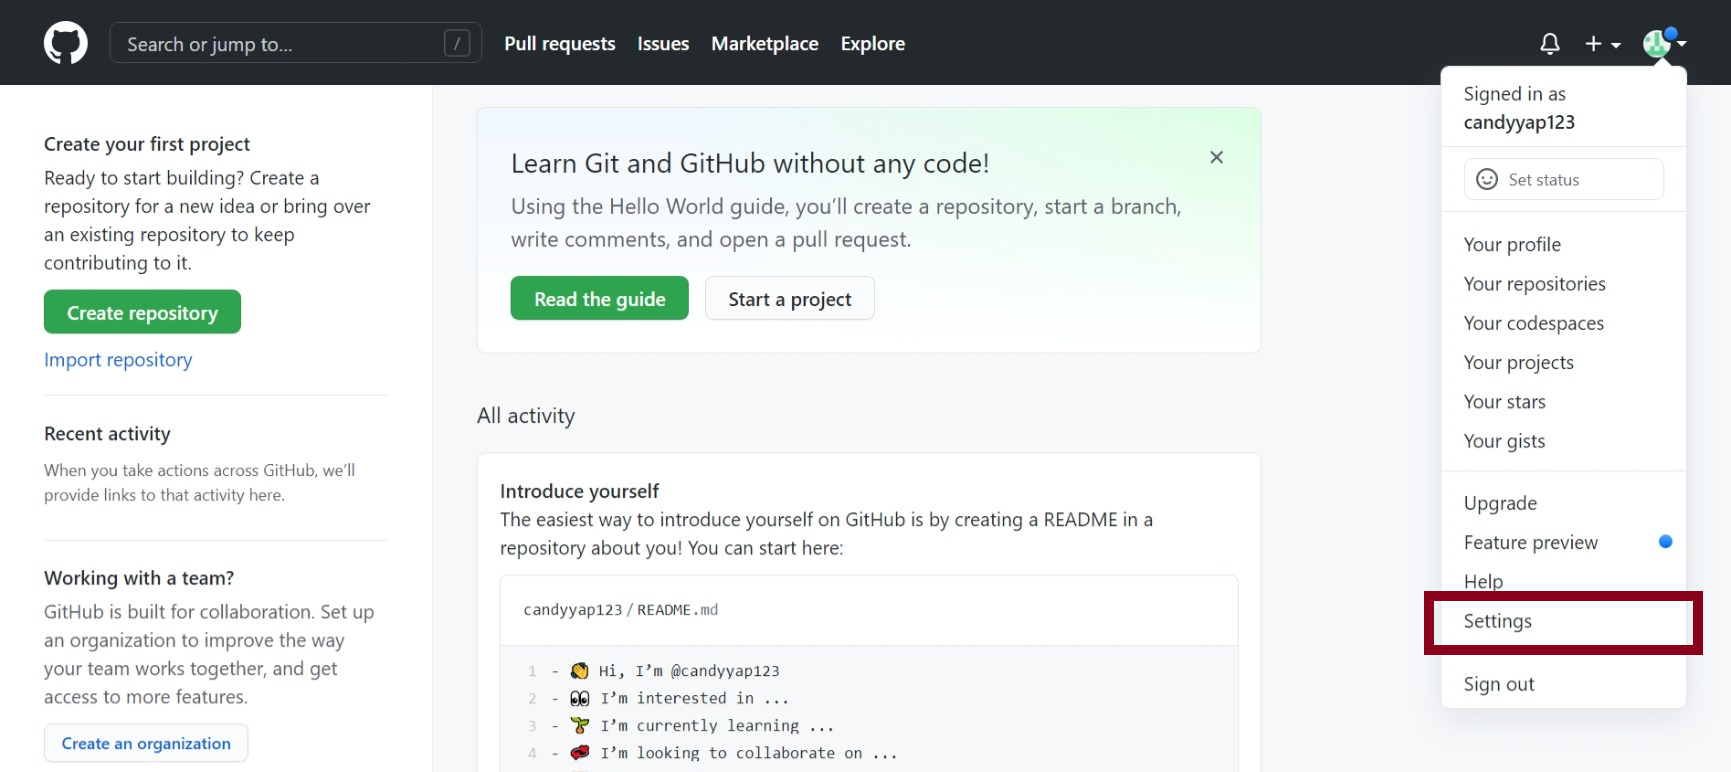The width and height of the screenshot is (1731, 772).
Task: Open the notifications bell
Action: coord(1550,44)
